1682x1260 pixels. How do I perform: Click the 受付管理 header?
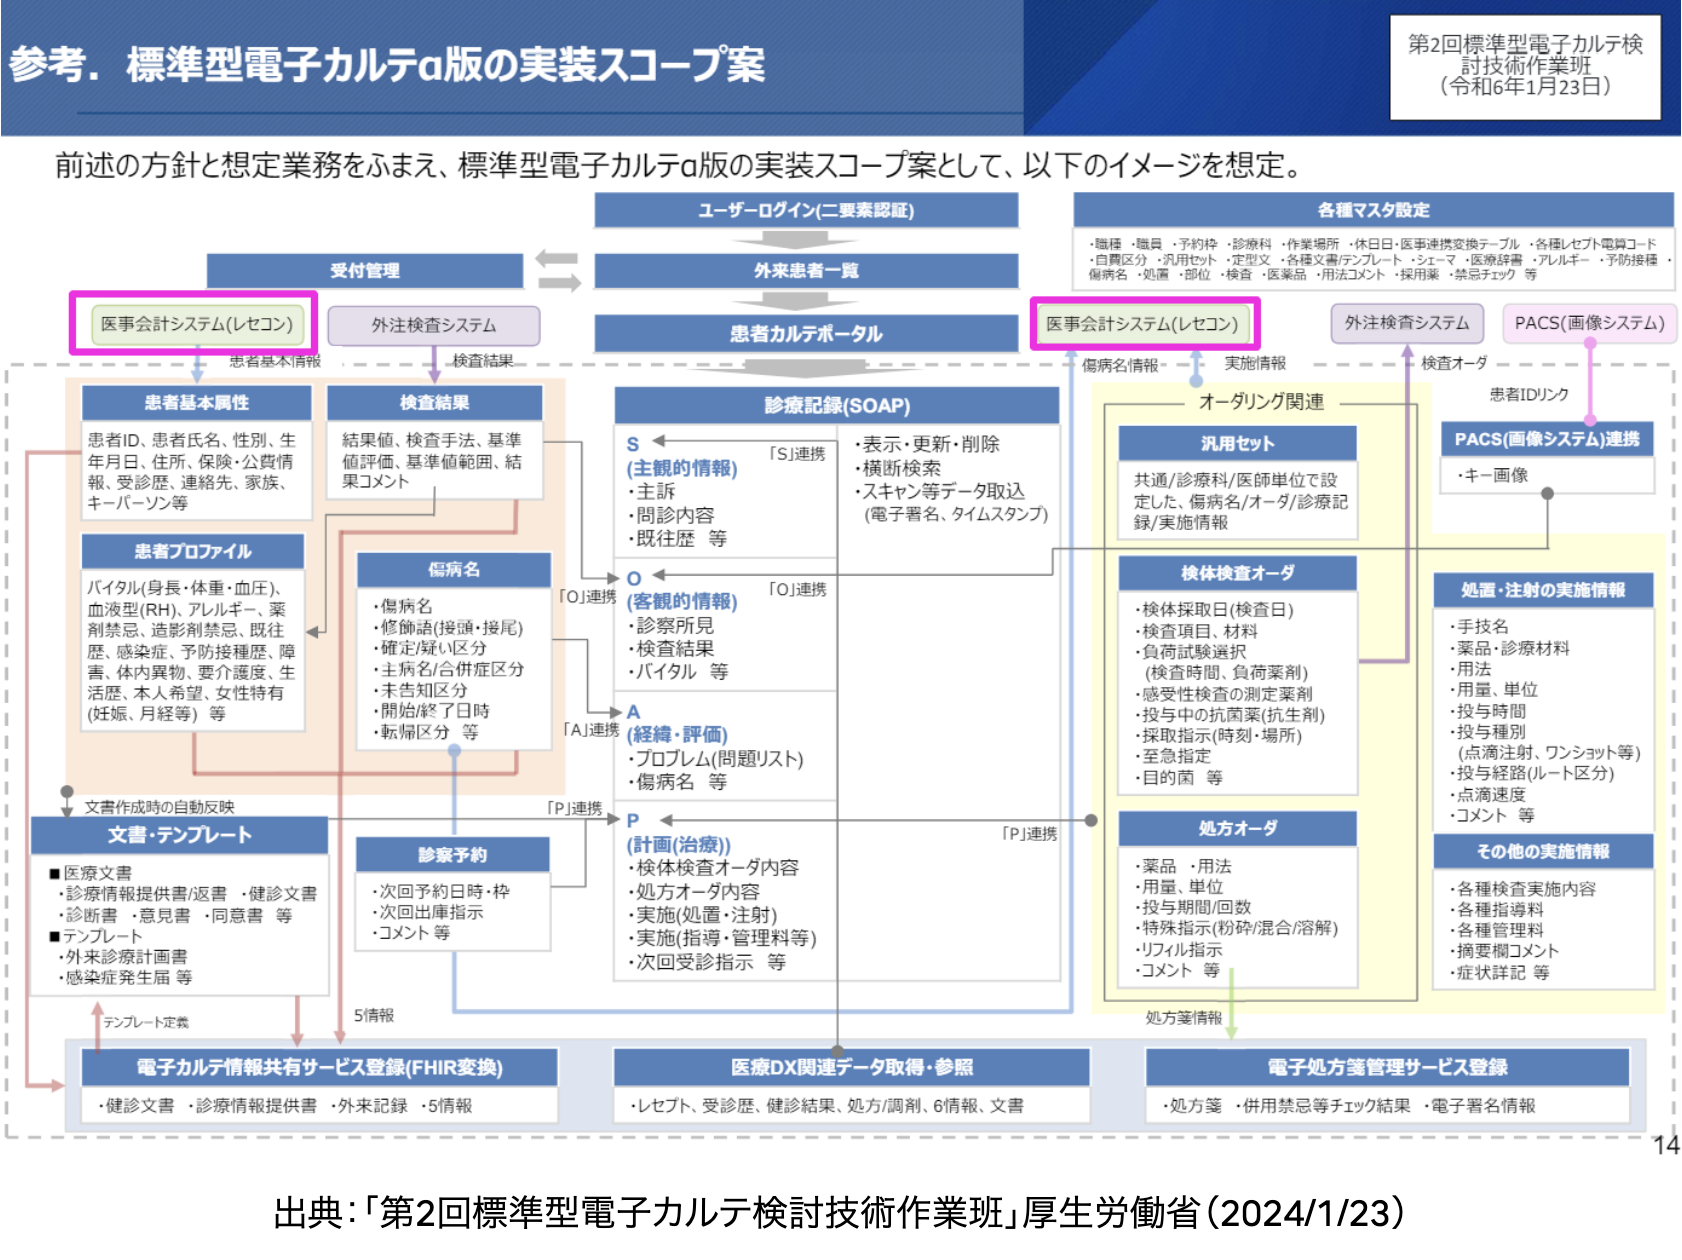coord(365,271)
